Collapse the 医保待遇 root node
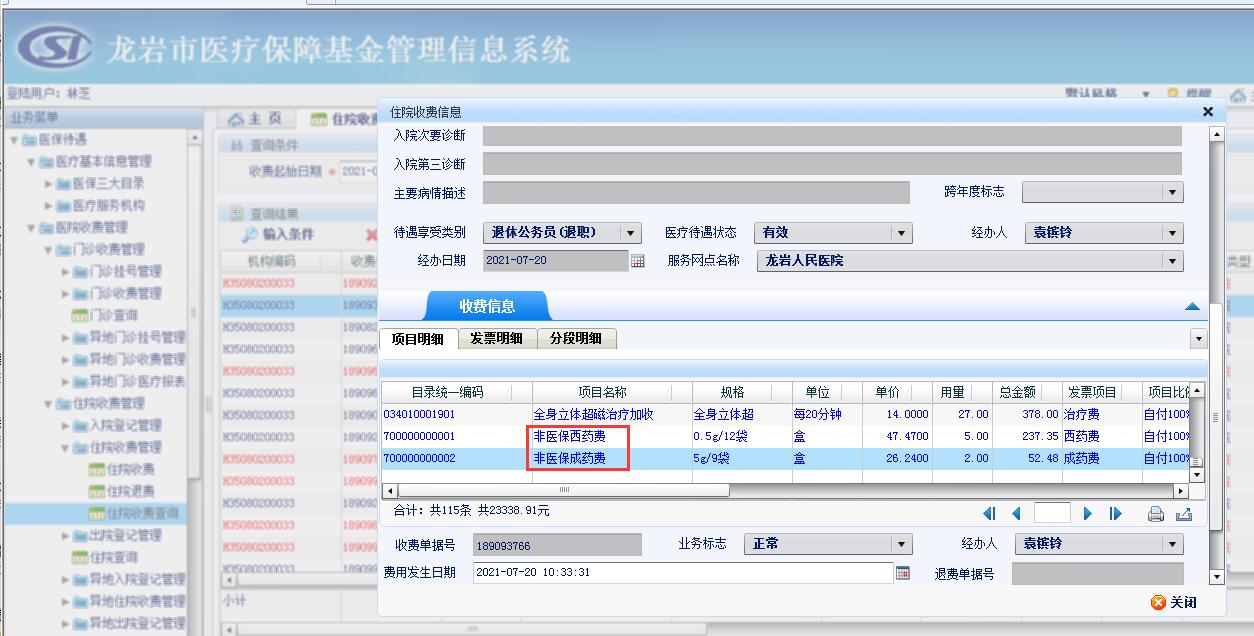 point(14,139)
